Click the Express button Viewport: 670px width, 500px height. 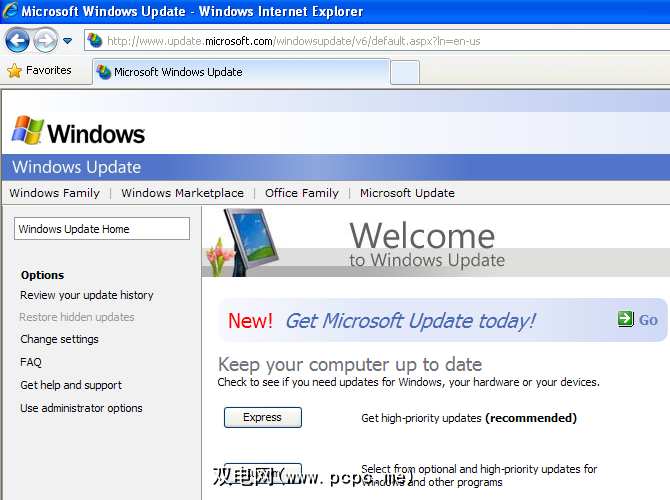[263, 418]
